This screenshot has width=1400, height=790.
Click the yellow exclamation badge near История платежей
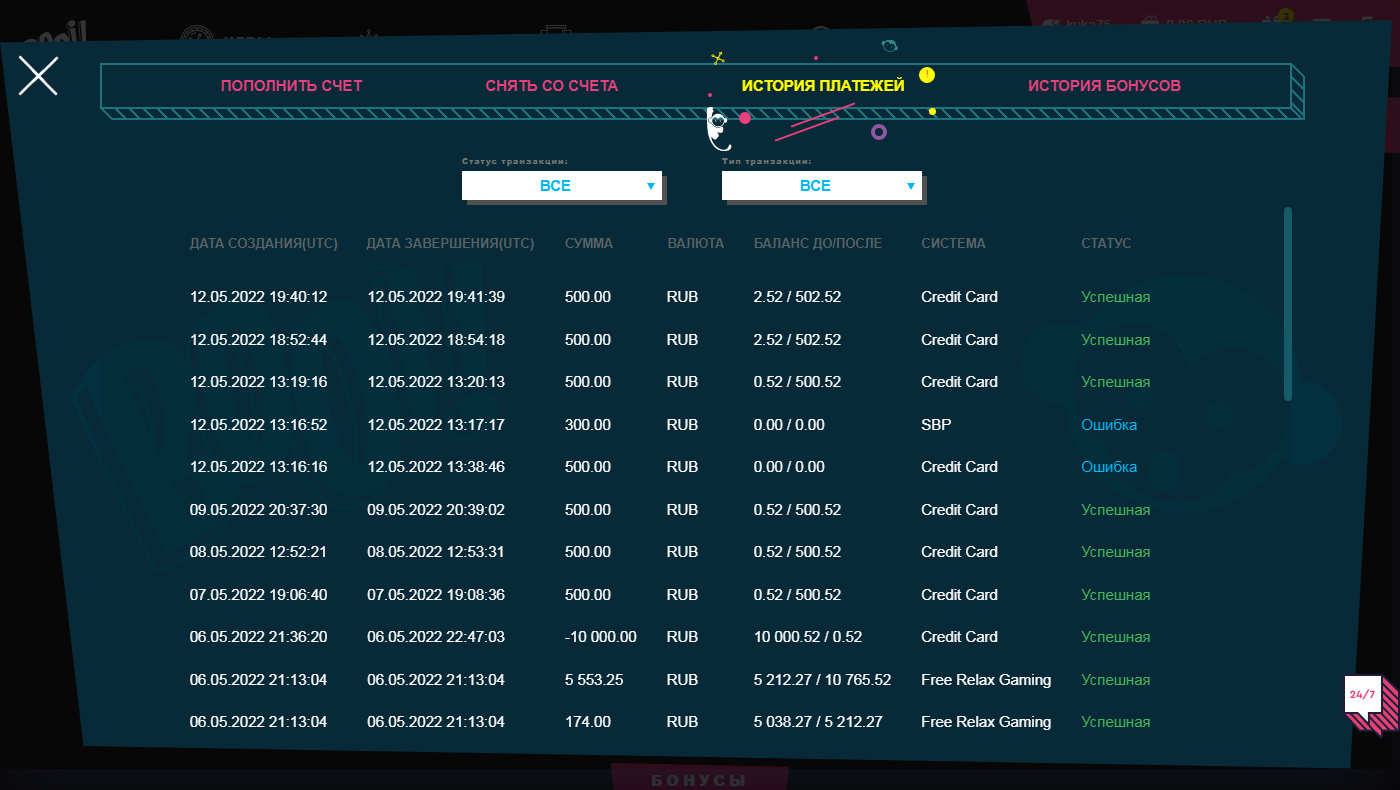(x=927, y=75)
